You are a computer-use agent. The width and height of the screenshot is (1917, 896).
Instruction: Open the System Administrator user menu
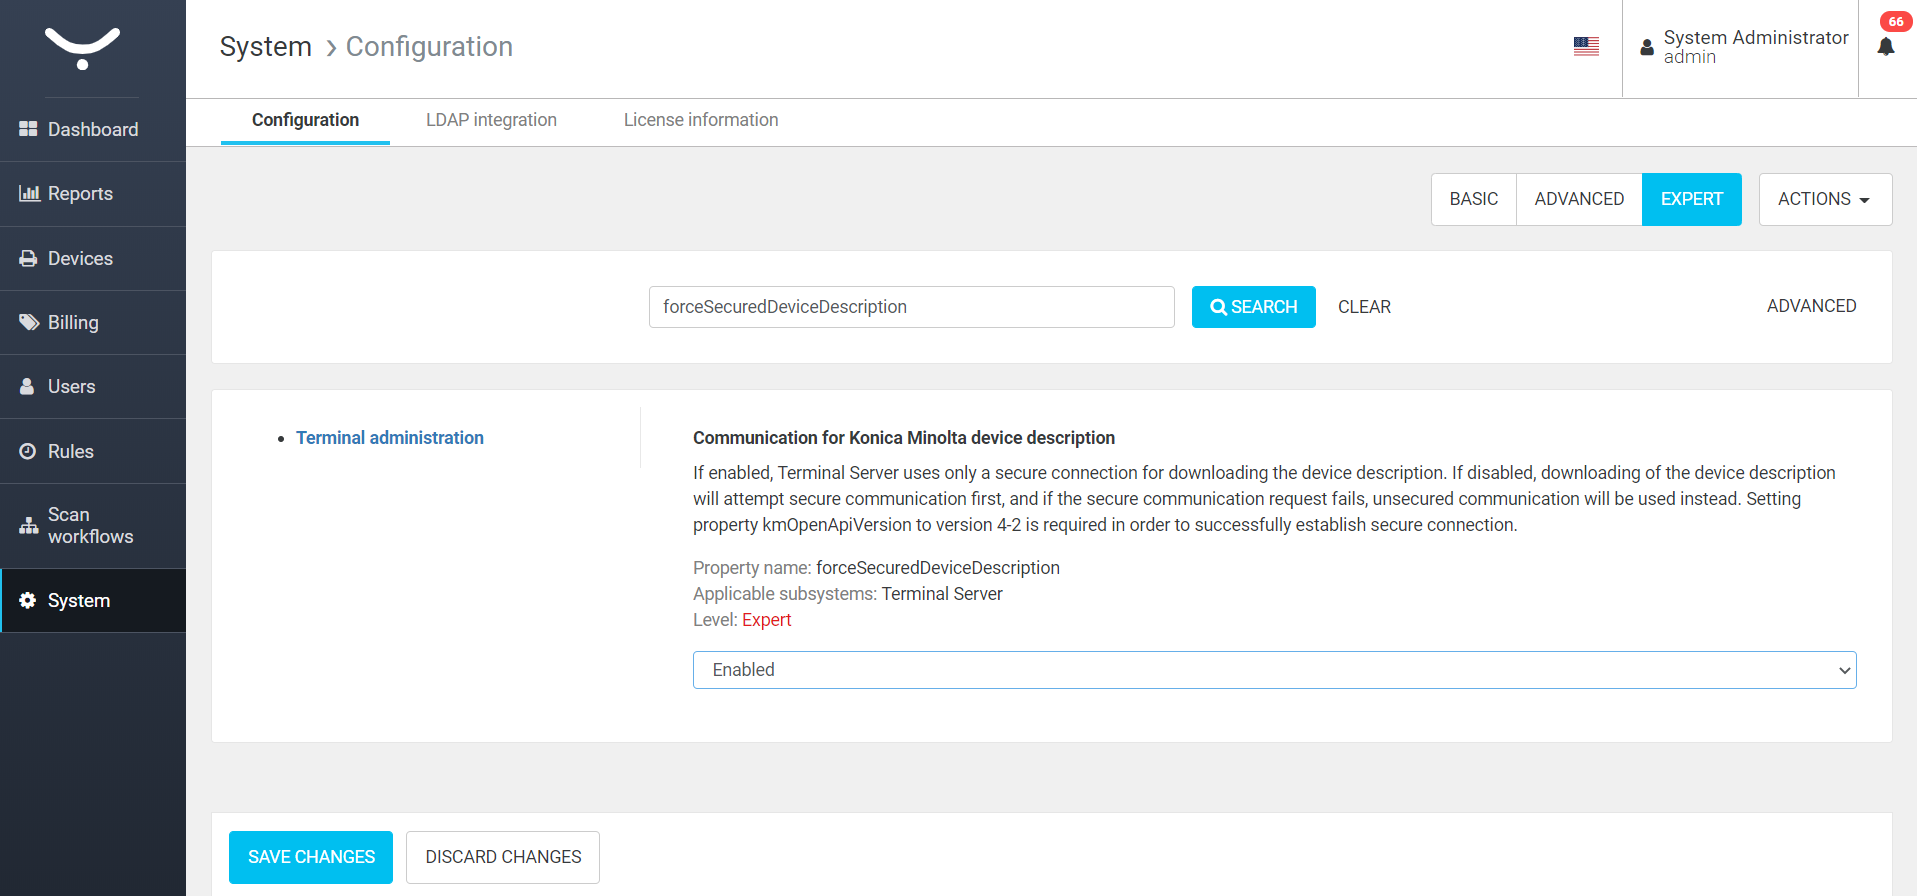[x=1744, y=47]
